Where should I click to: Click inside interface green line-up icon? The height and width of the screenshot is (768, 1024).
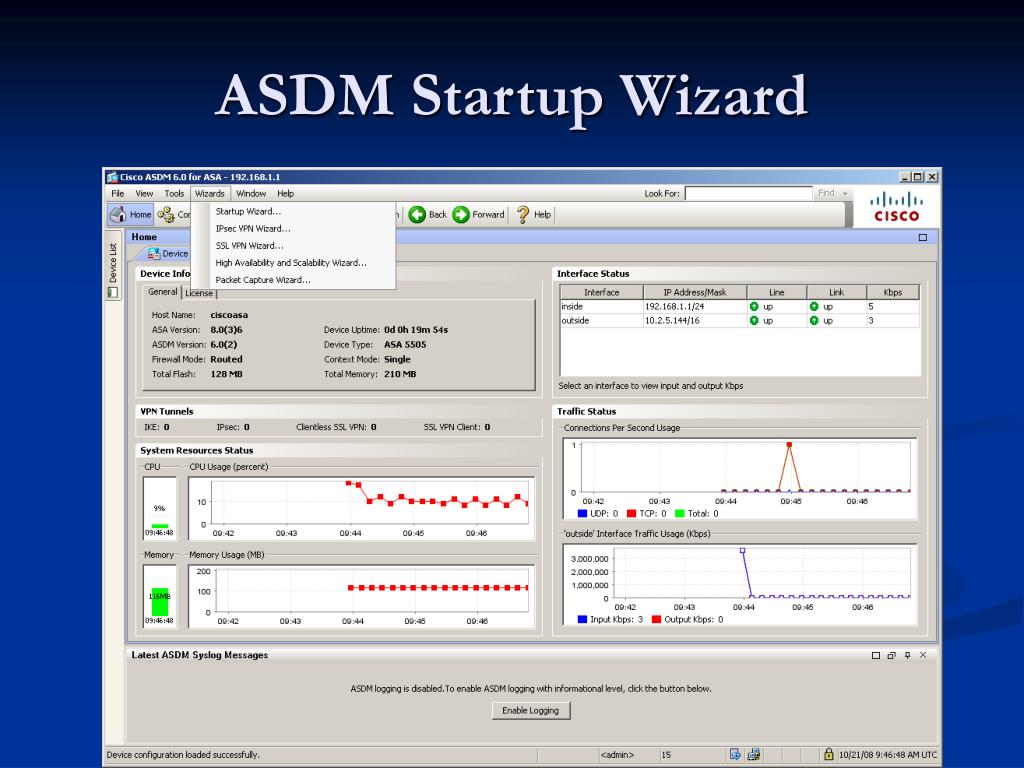(754, 306)
